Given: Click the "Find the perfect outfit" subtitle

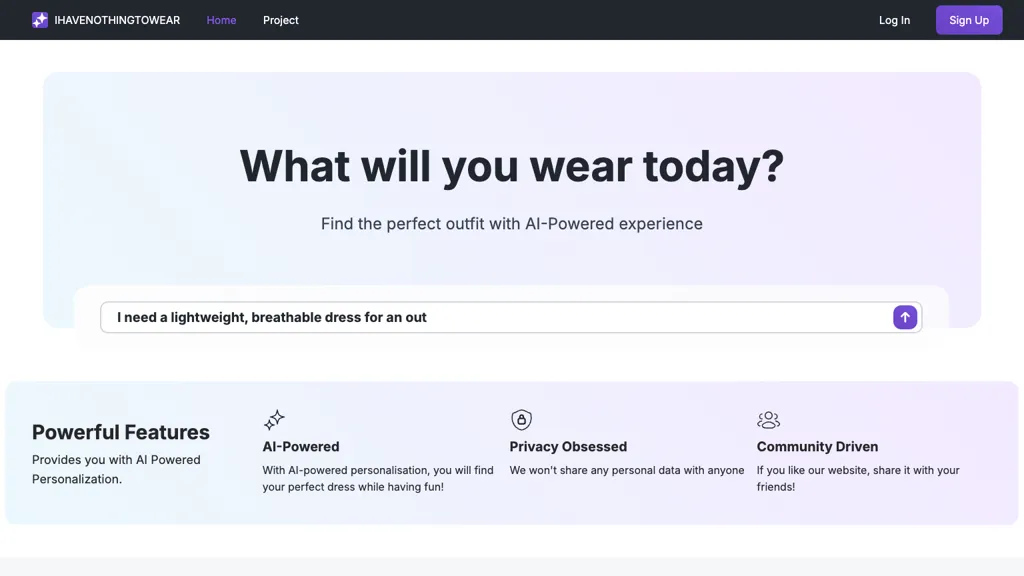Looking at the screenshot, I should click(512, 224).
